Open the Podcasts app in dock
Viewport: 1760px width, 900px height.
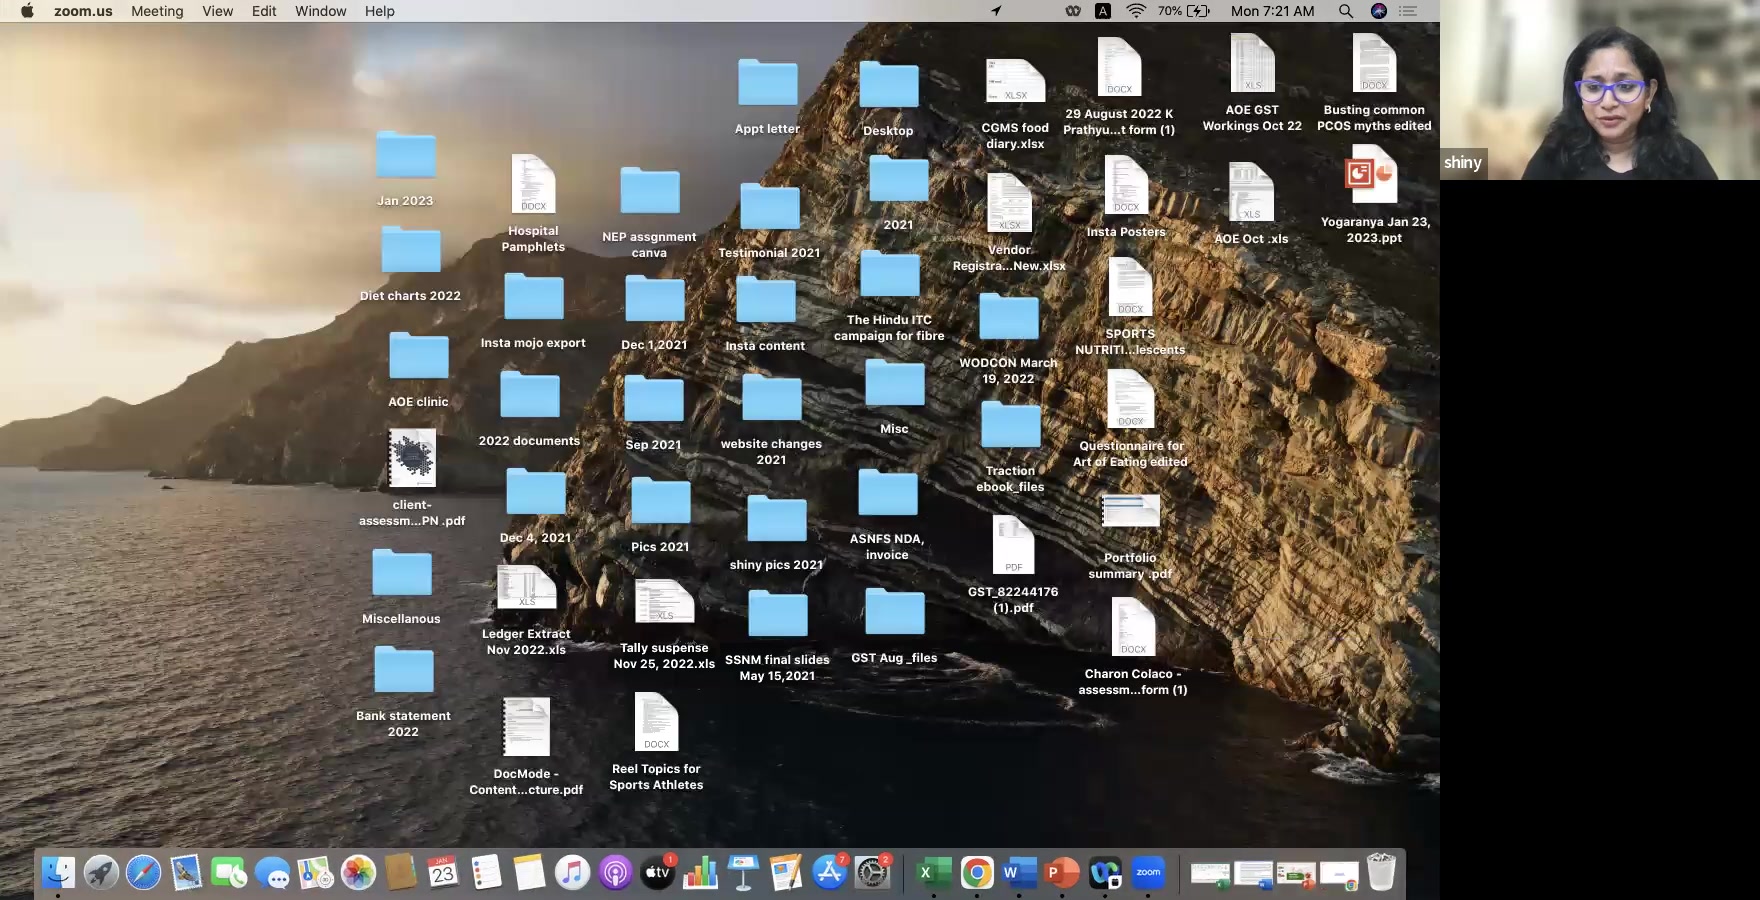pos(615,873)
